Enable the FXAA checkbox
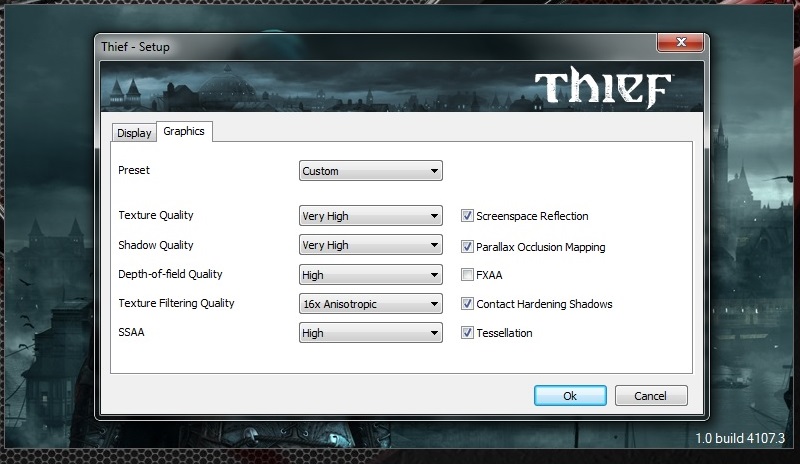The width and height of the screenshot is (800, 464). point(467,275)
